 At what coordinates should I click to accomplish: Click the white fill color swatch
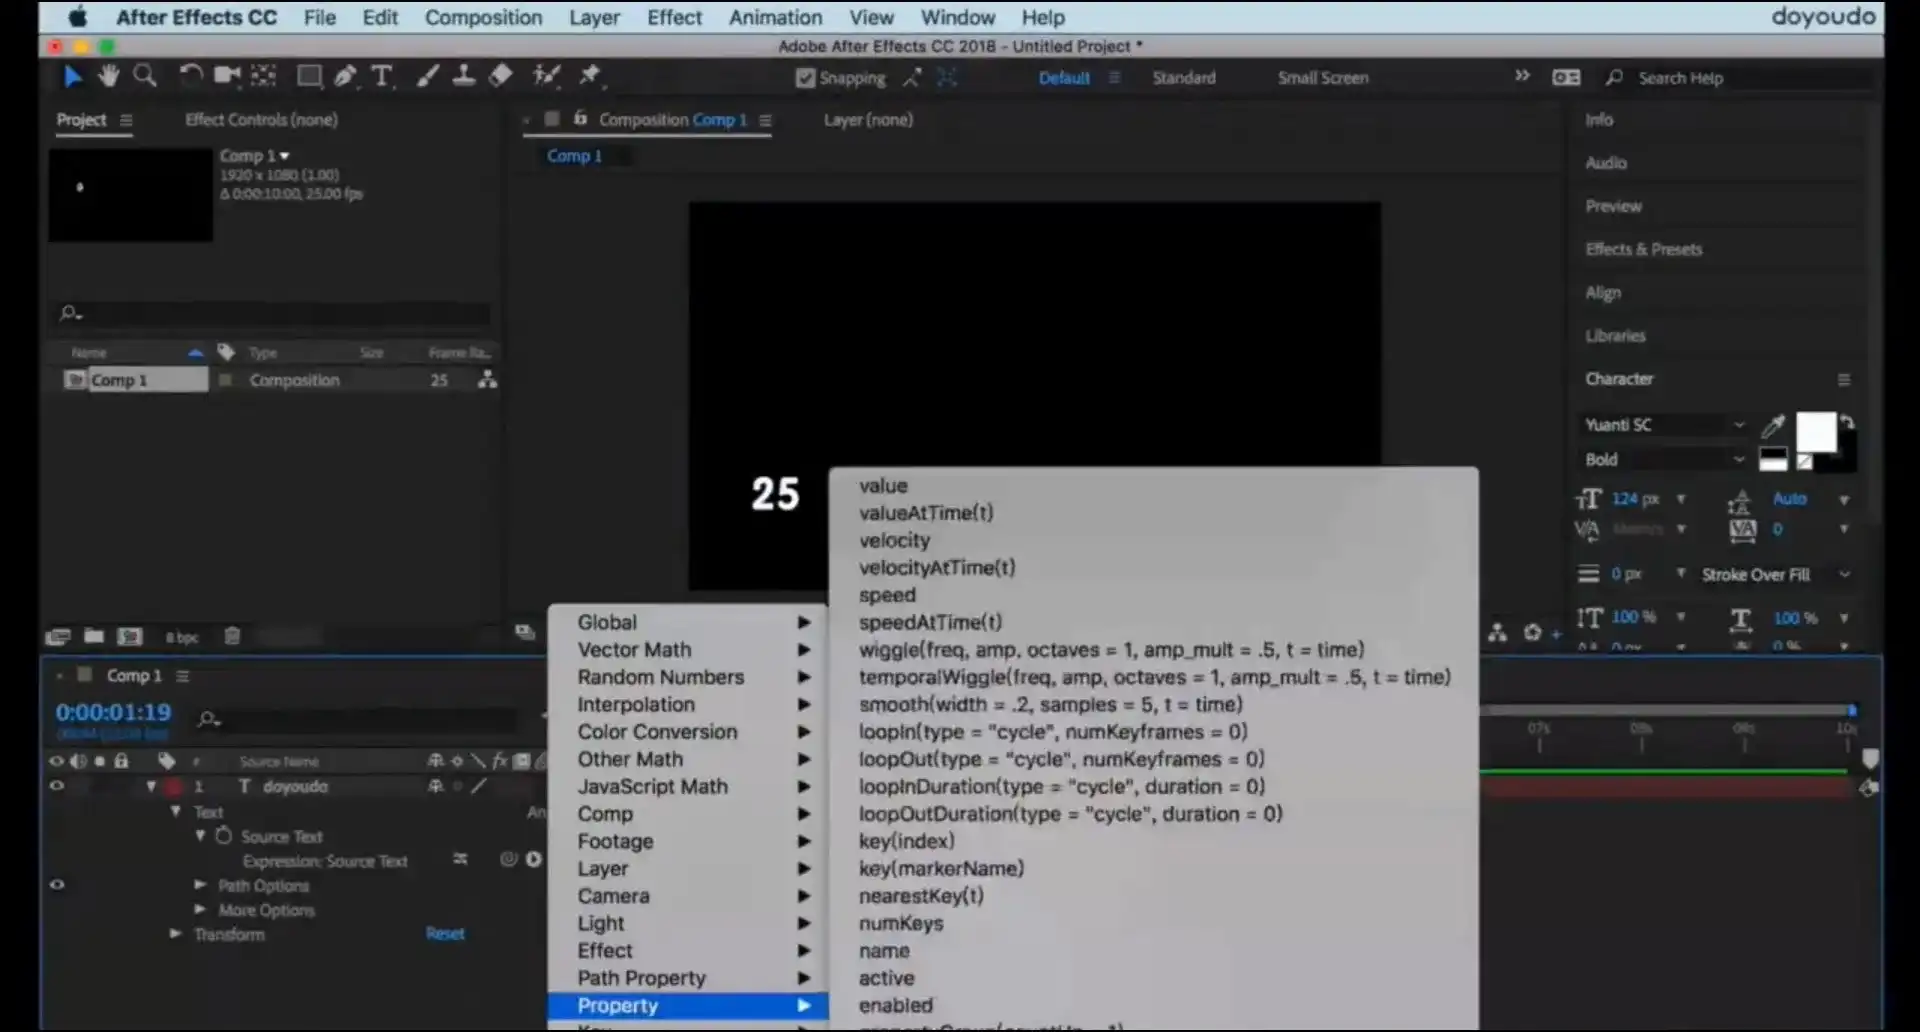tap(1815, 433)
